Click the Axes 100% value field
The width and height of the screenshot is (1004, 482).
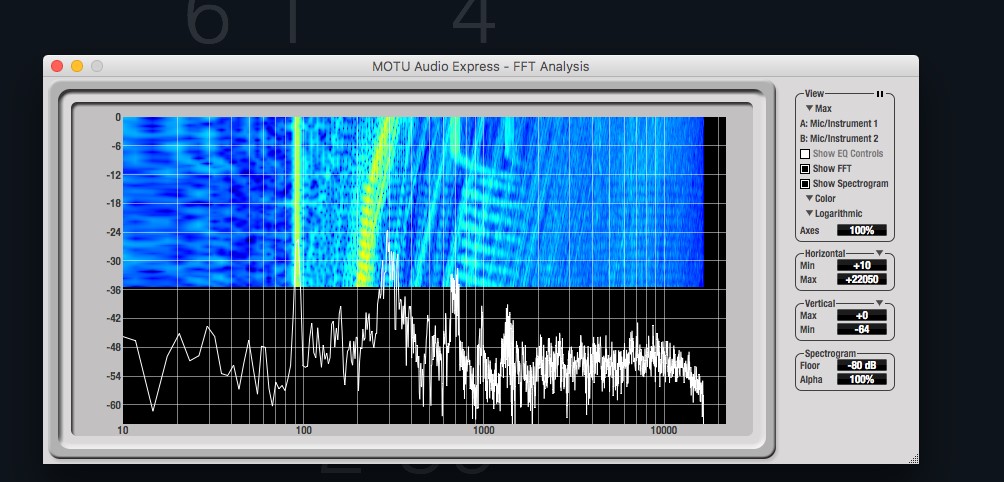pyautogui.click(x=862, y=230)
